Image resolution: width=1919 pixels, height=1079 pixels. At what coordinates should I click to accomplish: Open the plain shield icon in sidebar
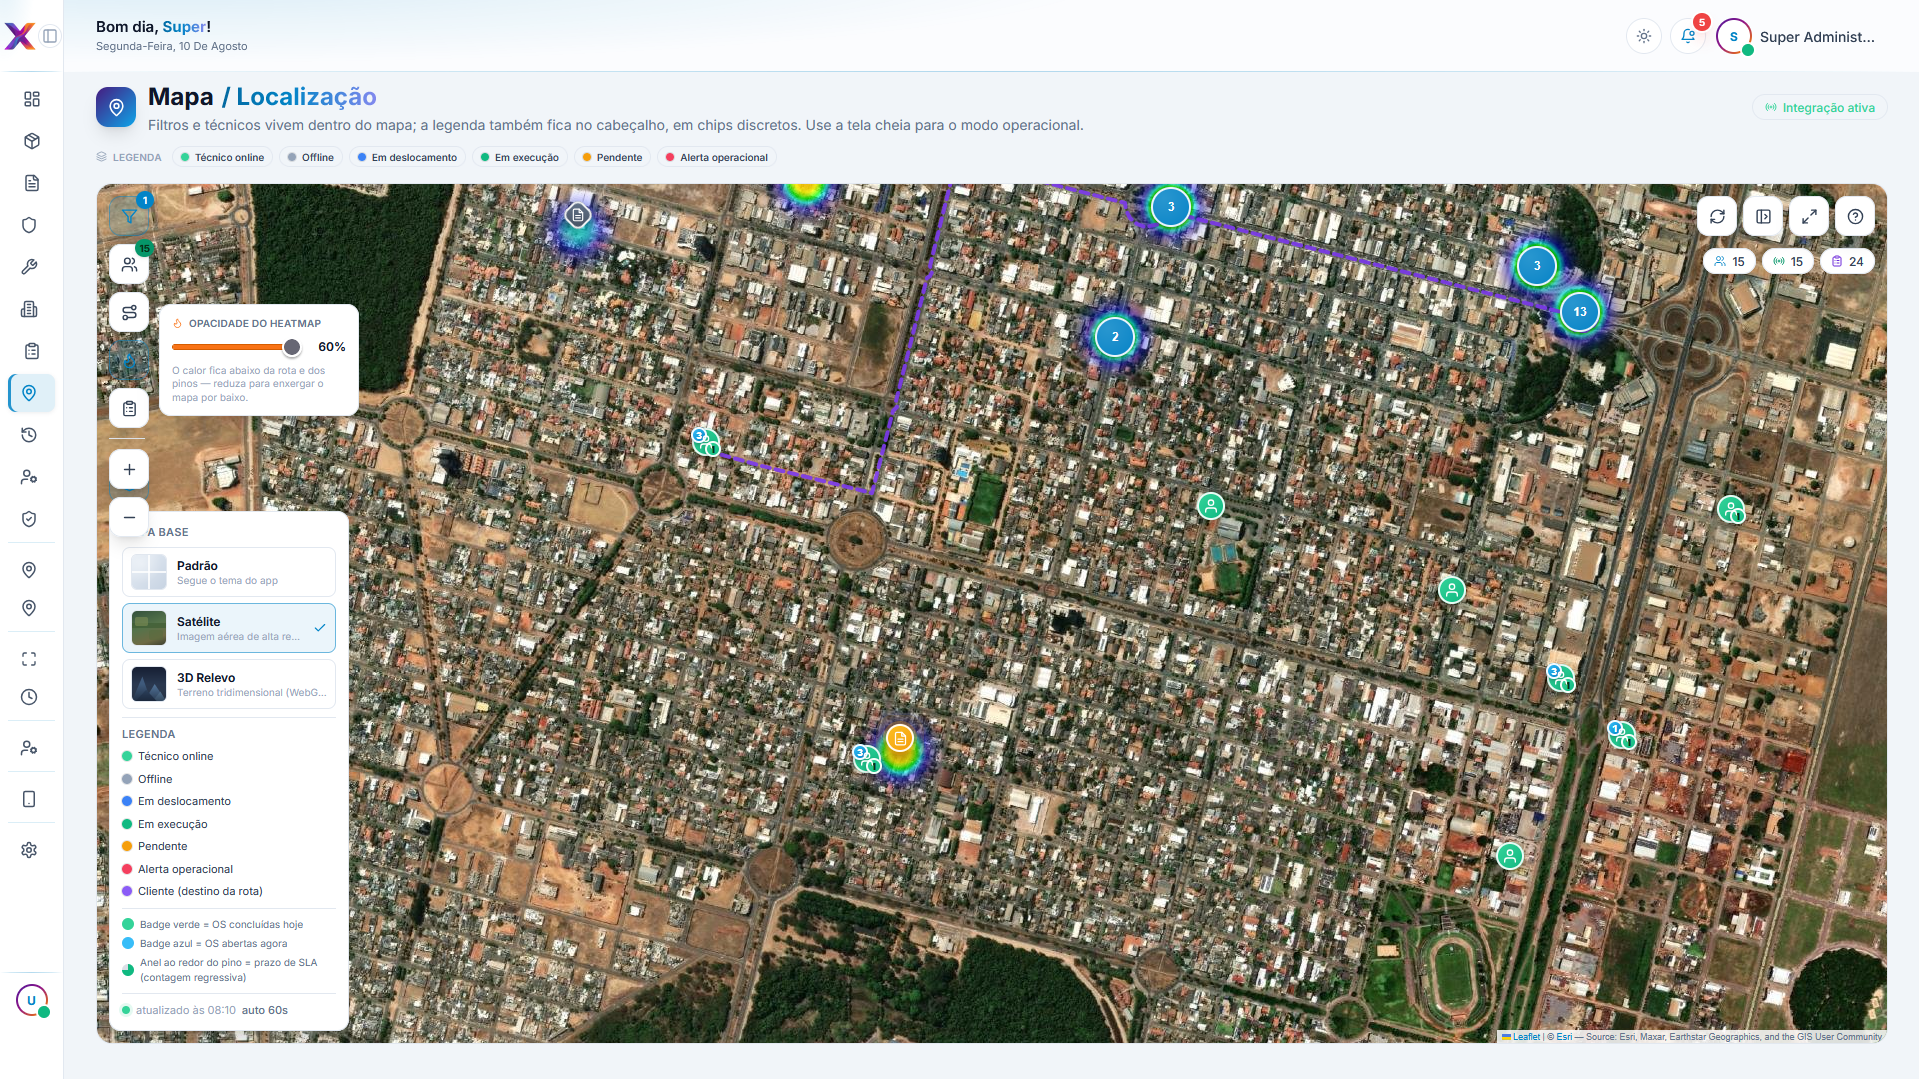click(x=29, y=225)
